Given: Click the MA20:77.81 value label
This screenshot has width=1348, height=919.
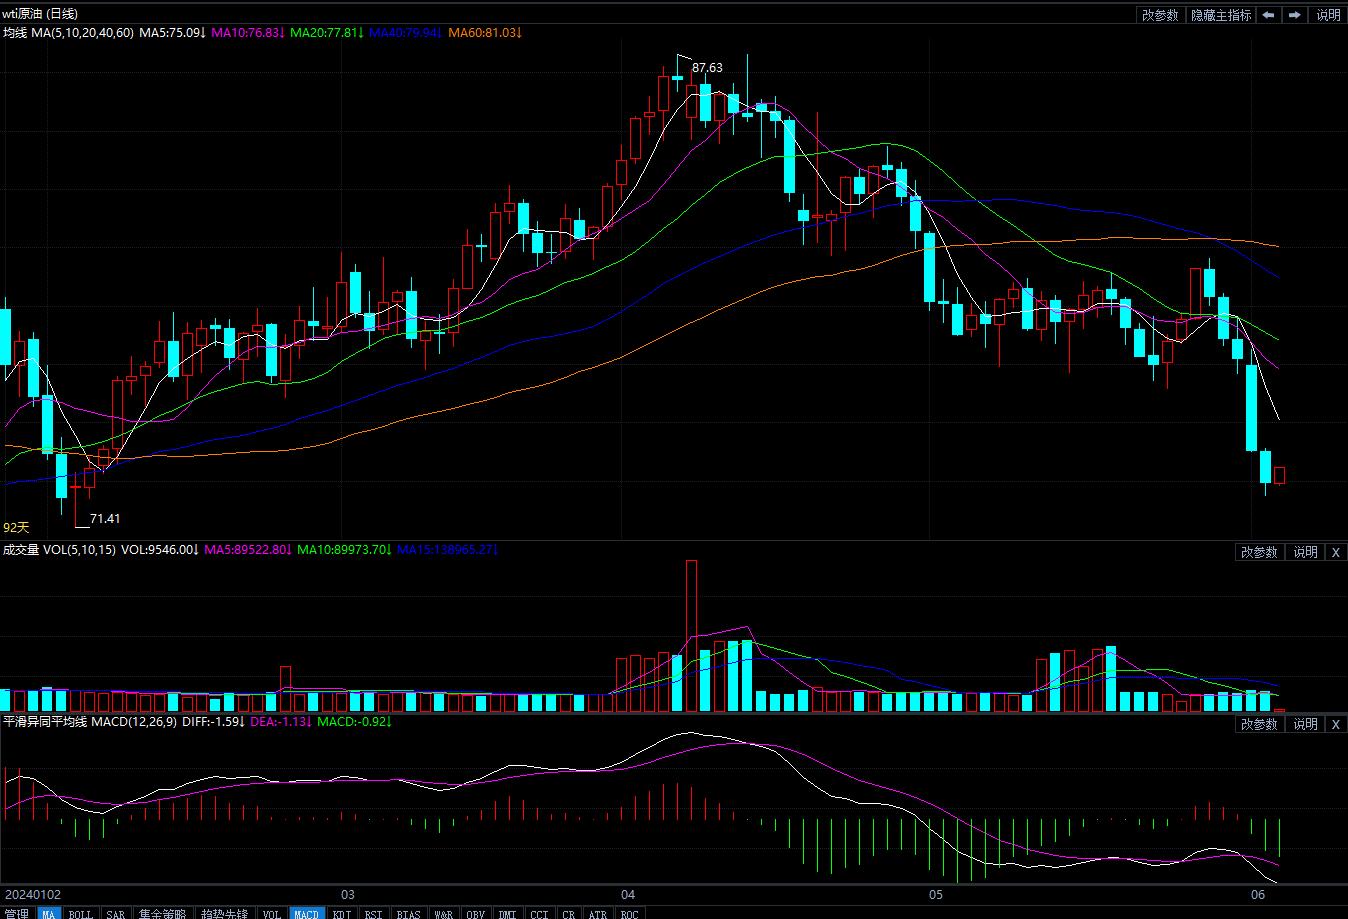Looking at the screenshot, I should pos(327,33).
